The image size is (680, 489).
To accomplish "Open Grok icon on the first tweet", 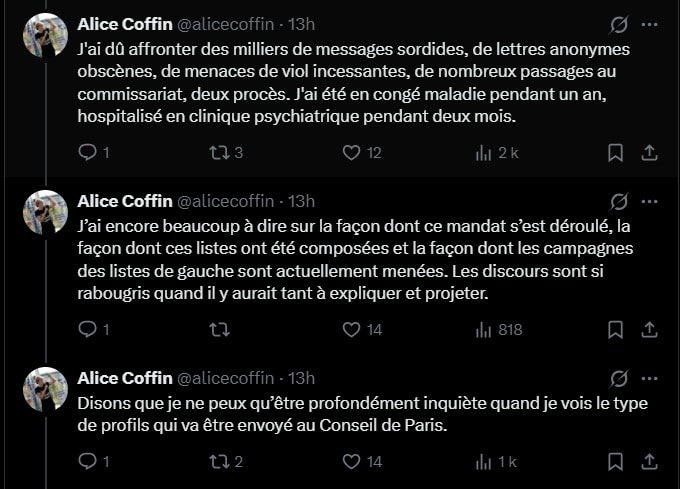I will coord(619,25).
